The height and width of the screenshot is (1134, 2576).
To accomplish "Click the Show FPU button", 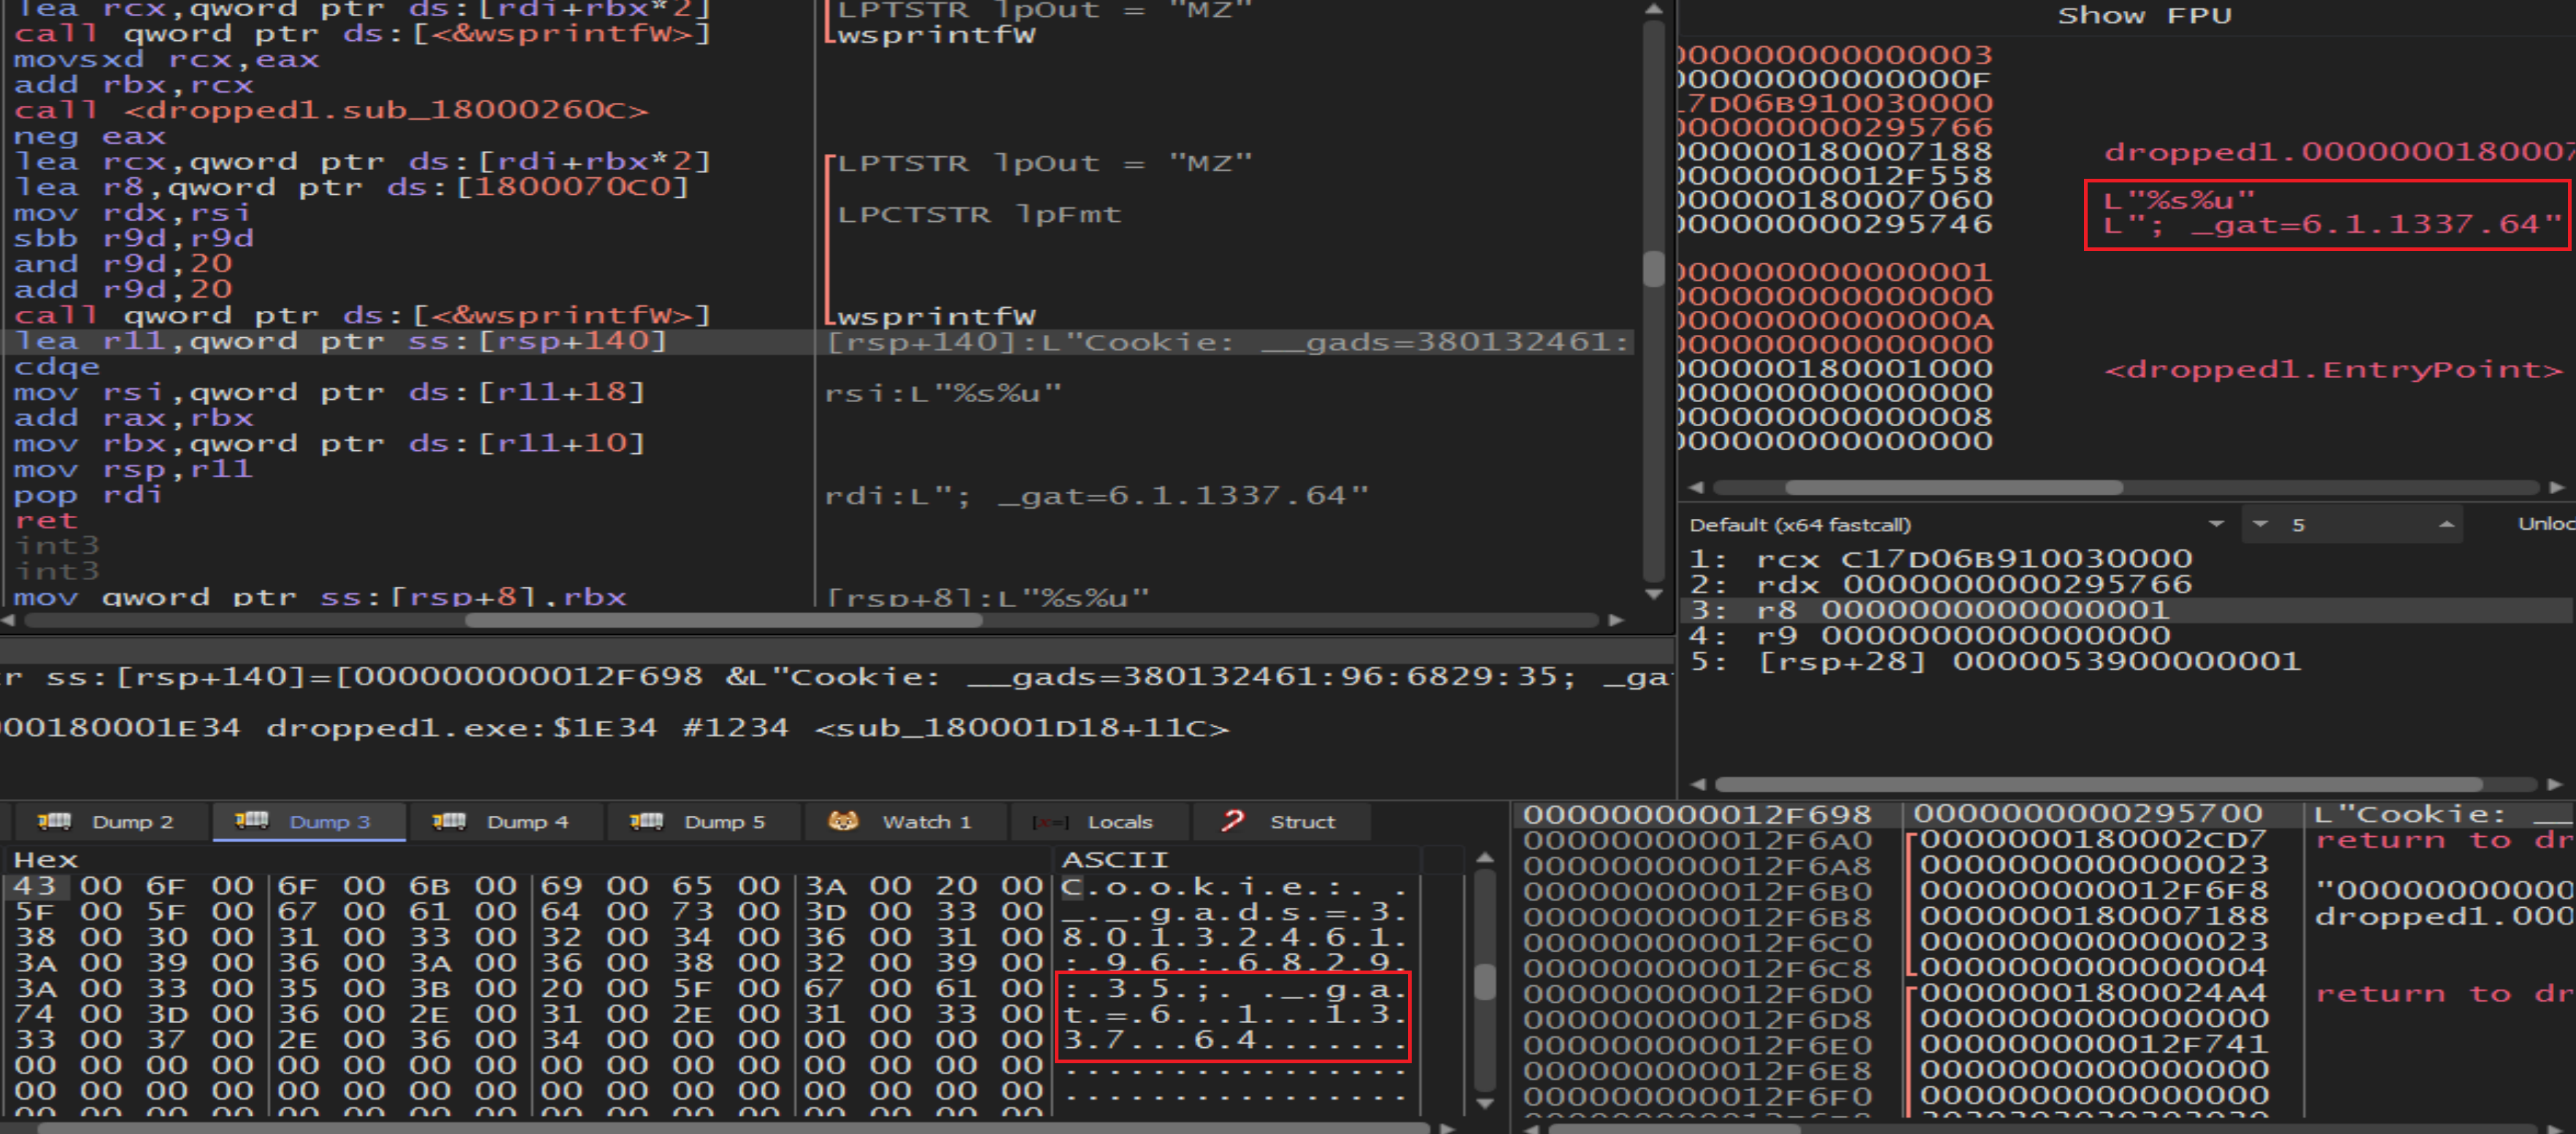I will 2144,15.
